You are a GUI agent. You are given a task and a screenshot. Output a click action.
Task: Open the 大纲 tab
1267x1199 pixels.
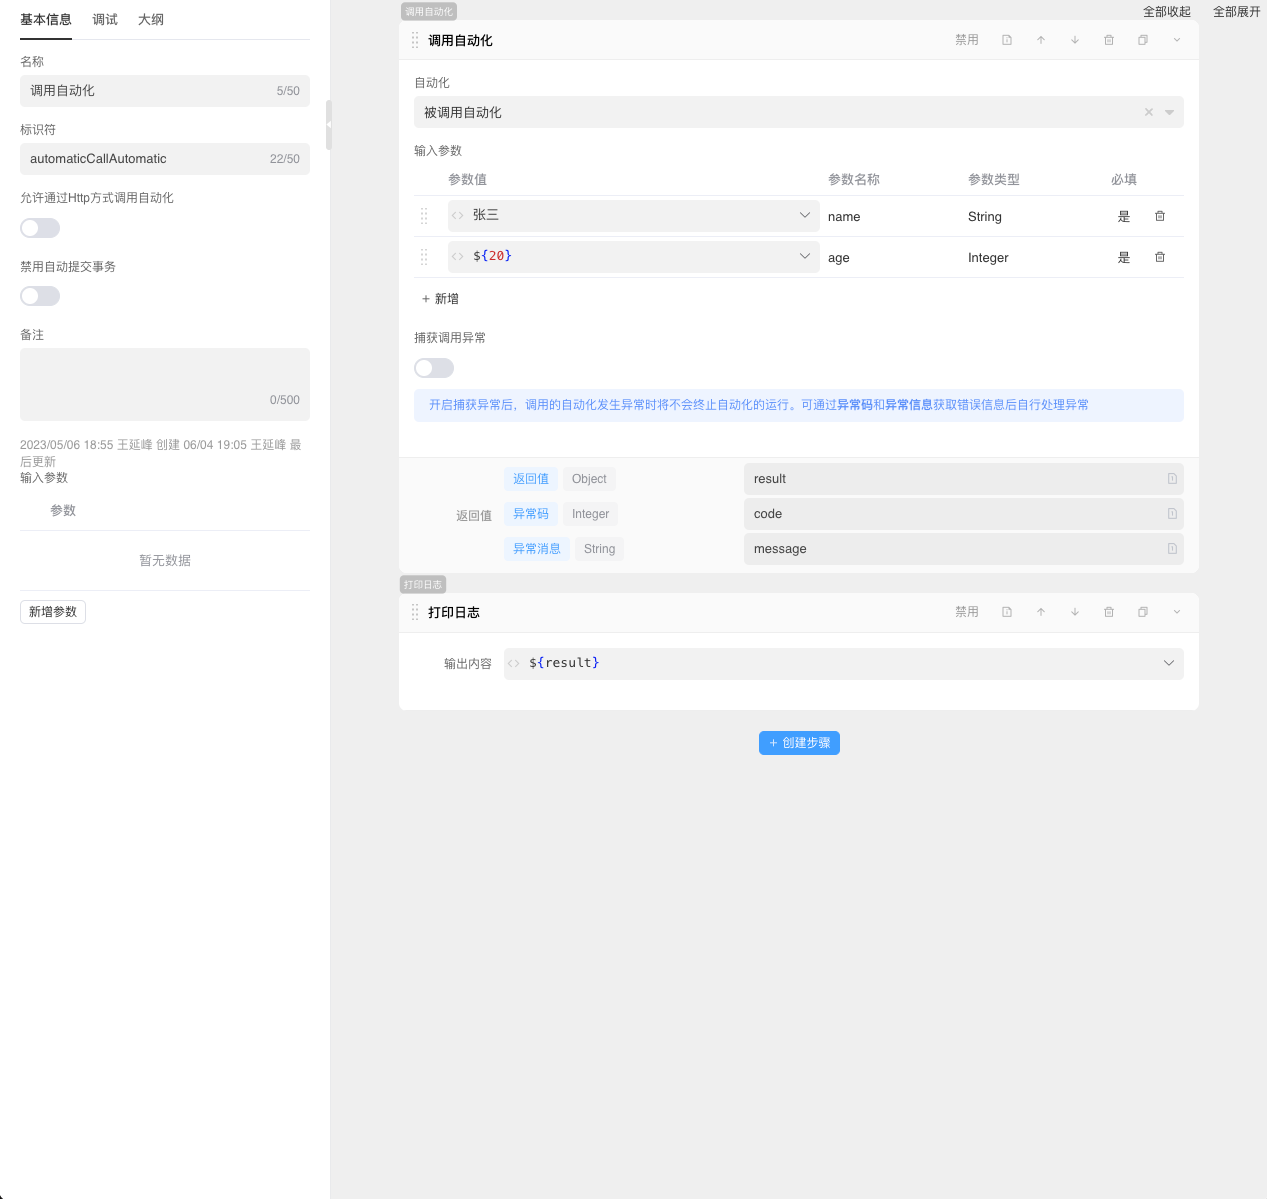151,20
